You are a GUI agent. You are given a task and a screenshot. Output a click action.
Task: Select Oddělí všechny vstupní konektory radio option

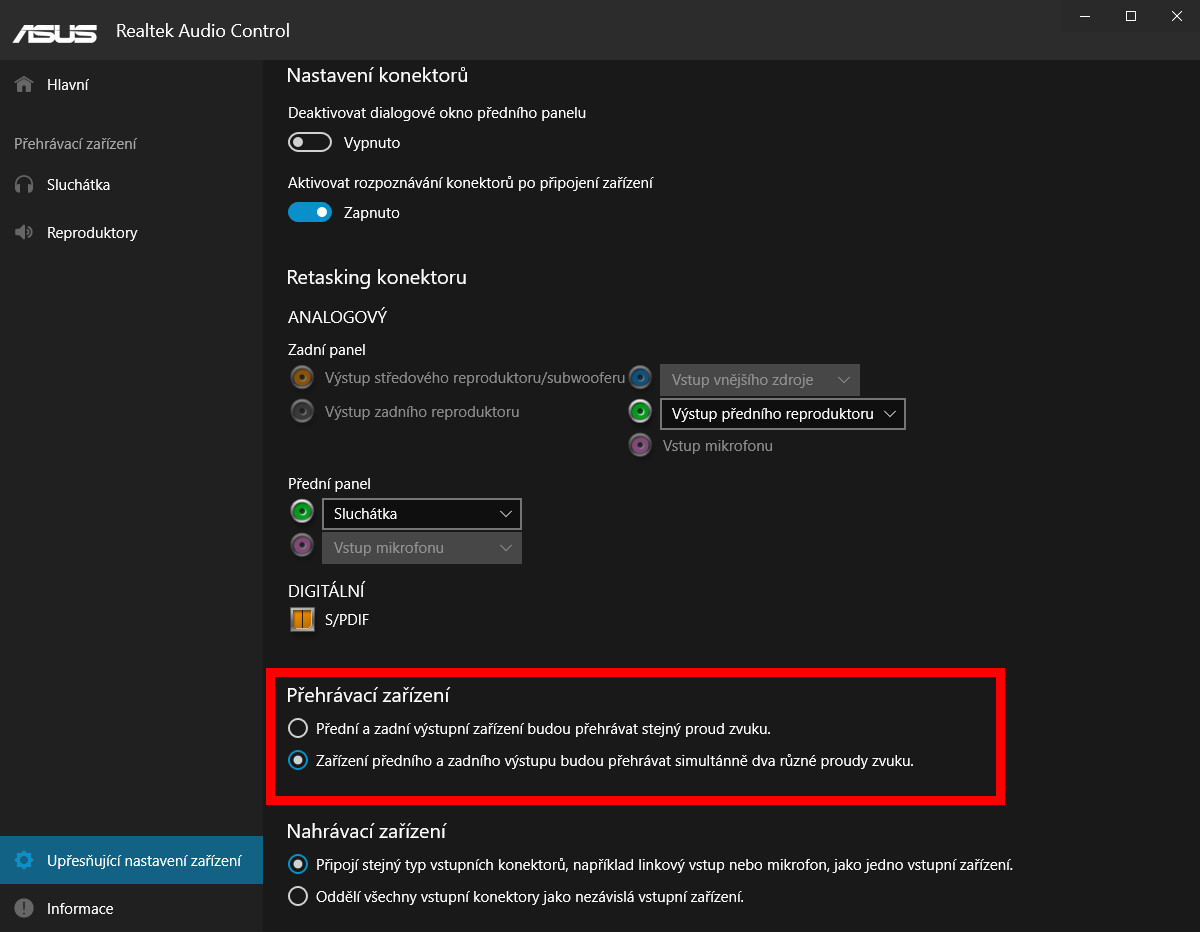click(298, 896)
